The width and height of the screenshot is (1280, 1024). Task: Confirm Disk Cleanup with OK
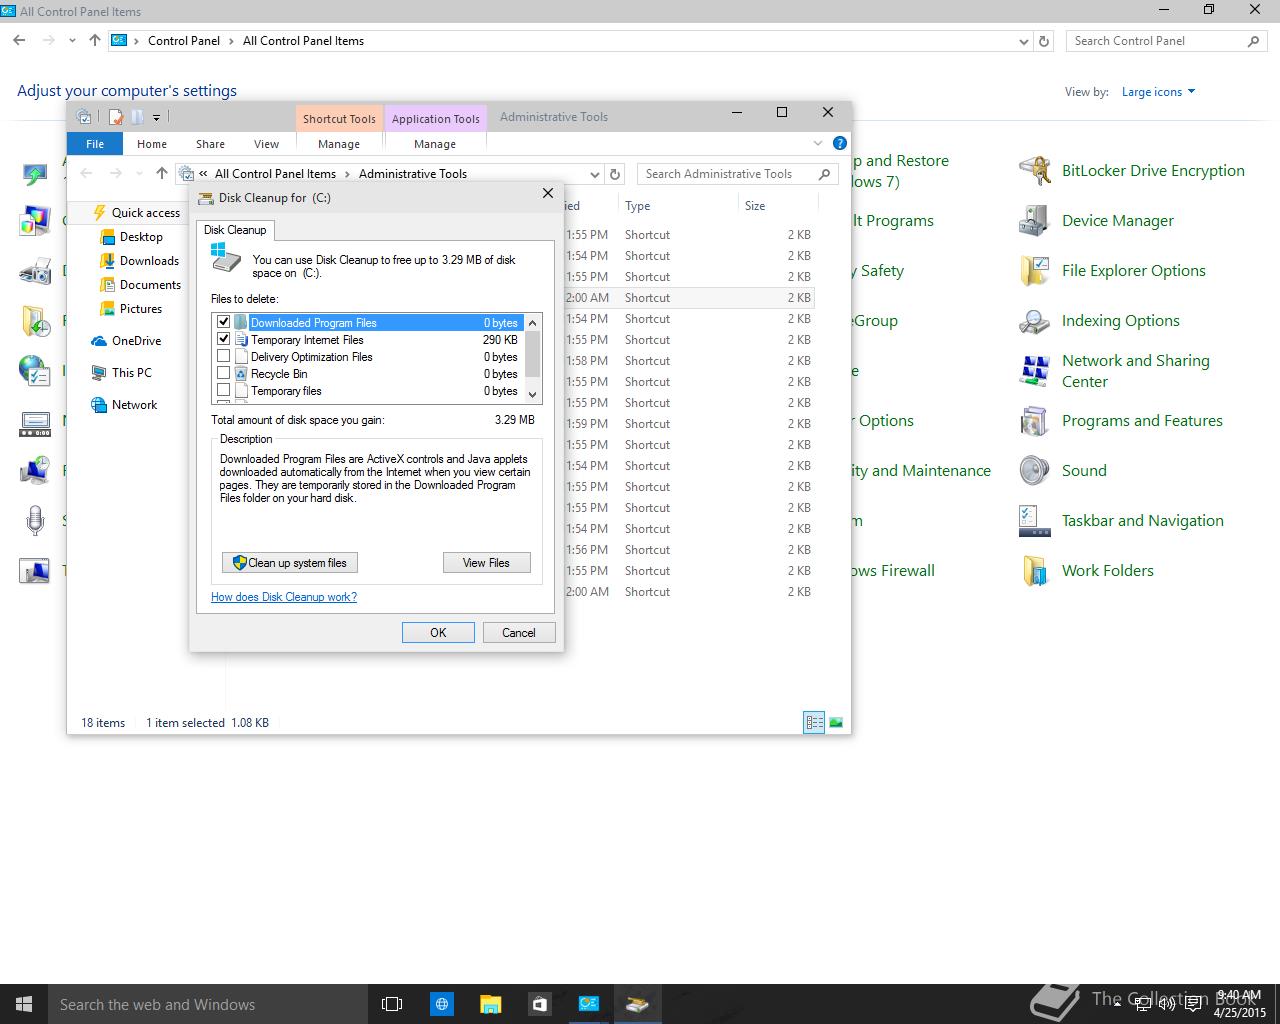tap(438, 632)
